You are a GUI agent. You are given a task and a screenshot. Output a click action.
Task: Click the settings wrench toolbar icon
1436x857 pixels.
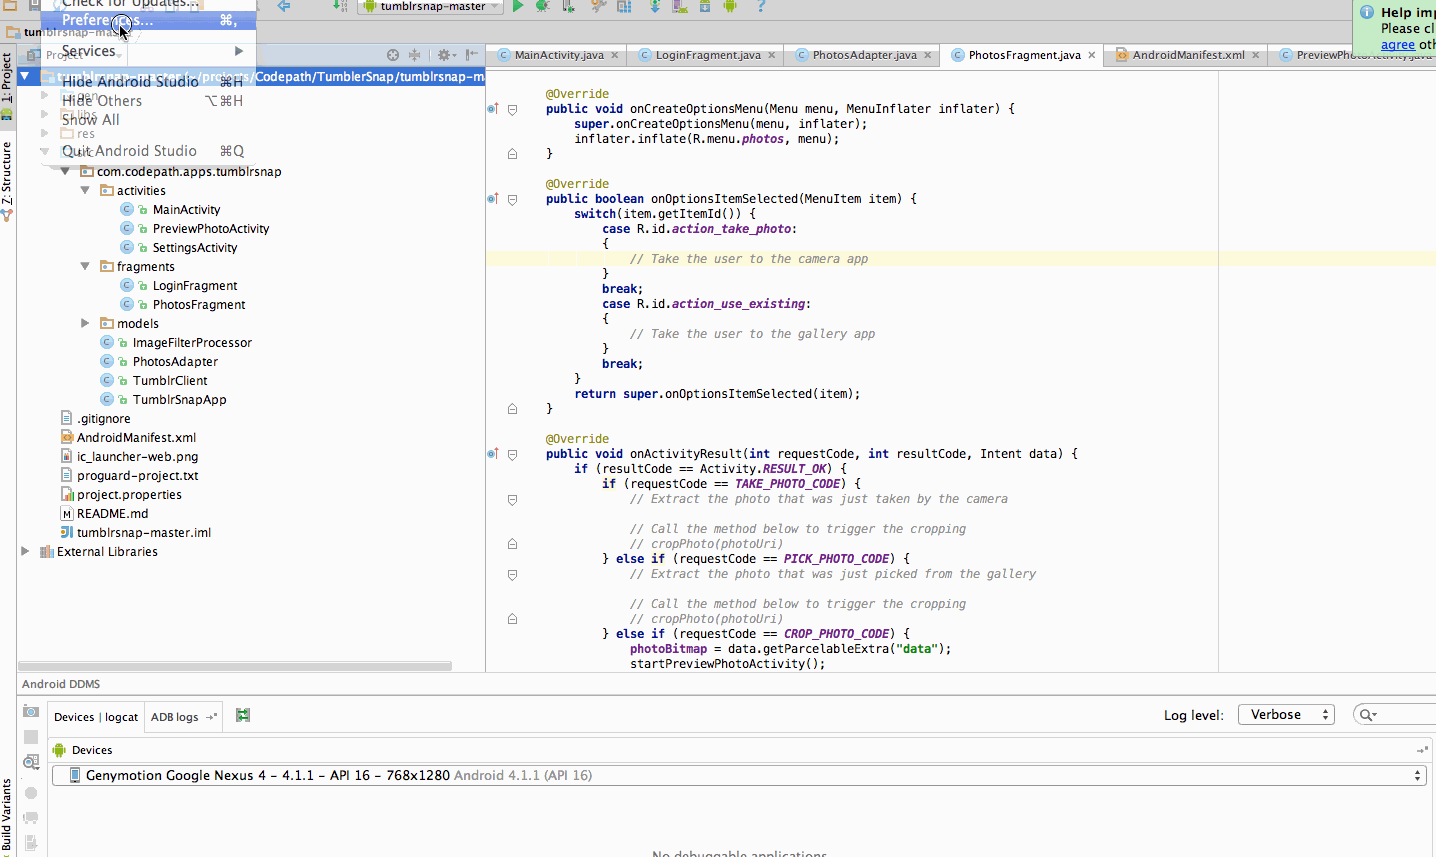click(598, 6)
